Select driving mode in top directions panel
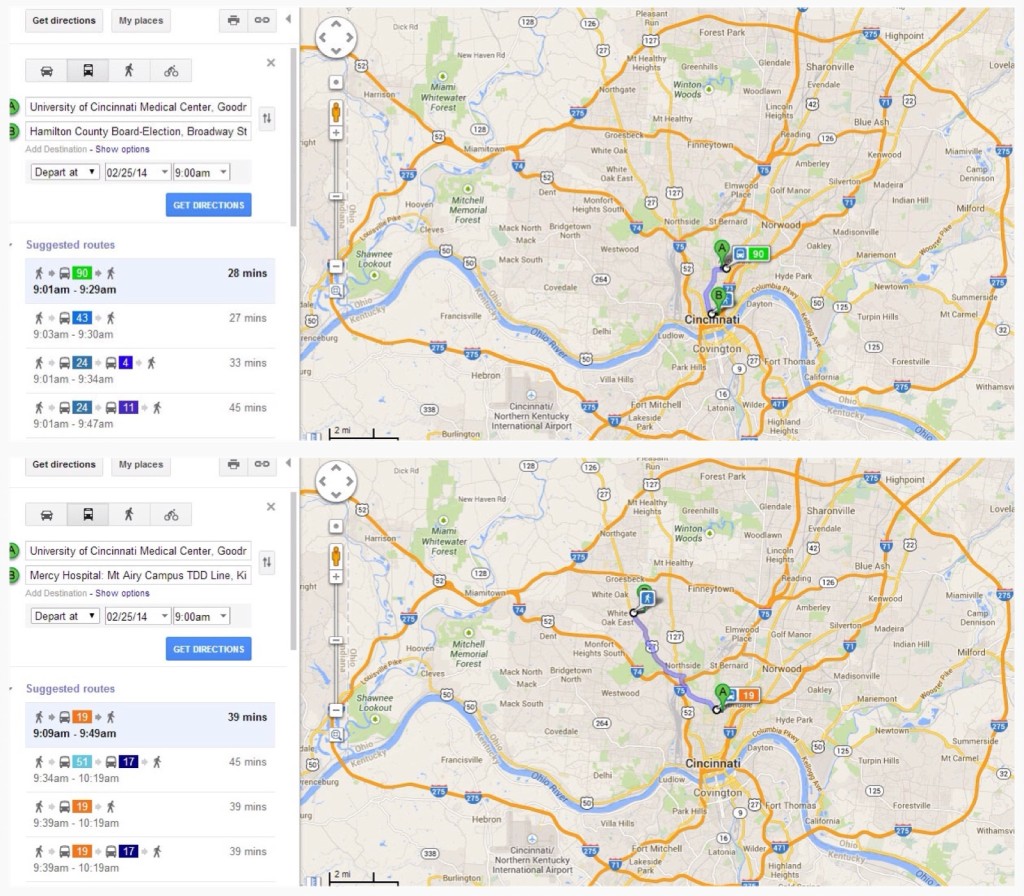The width and height of the screenshot is (1024, 896). 46,71
